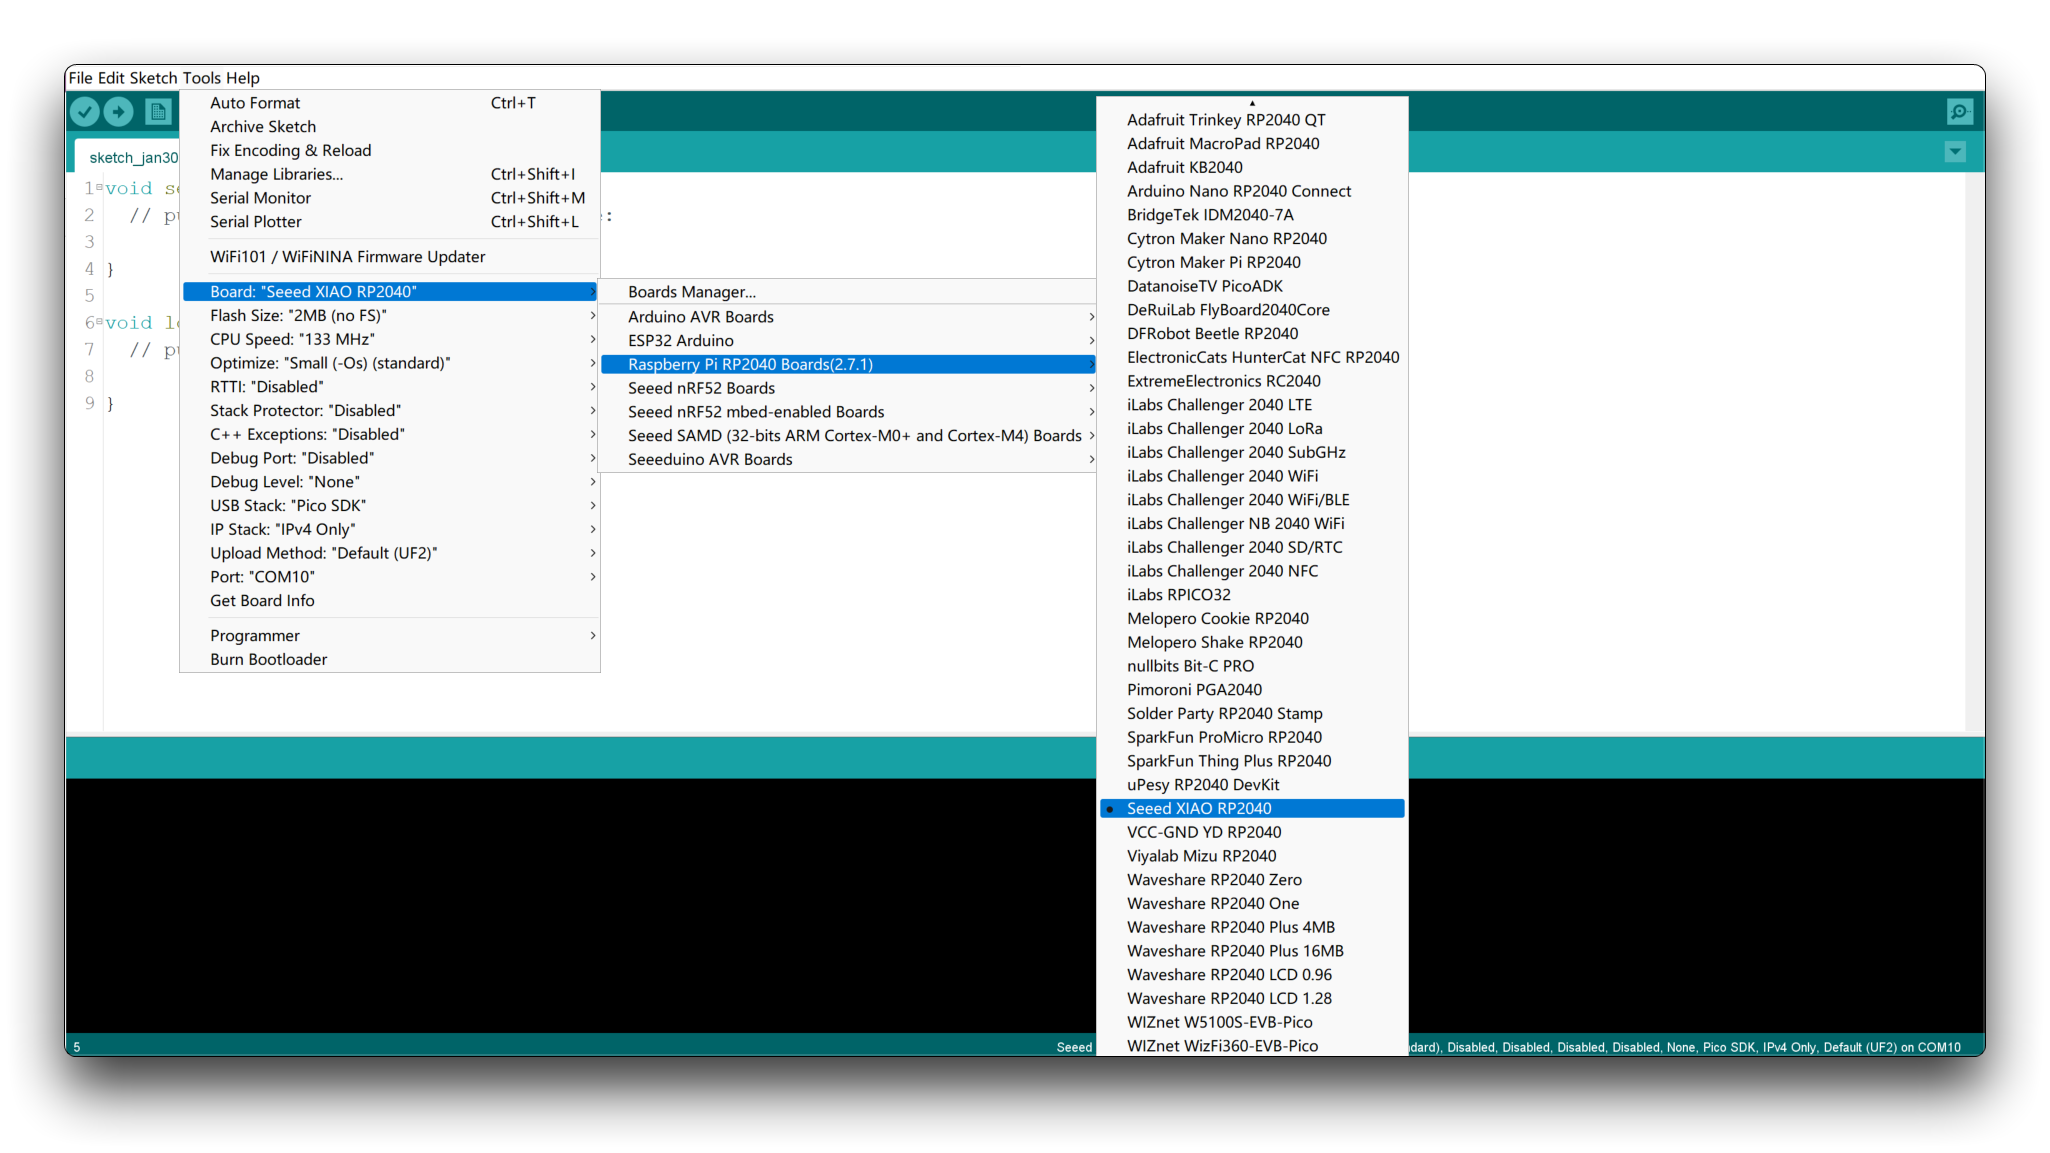The width and height of the screenshot is (2050, 1153).
Task: Open Serial Monitor magnifier icon at top right
Action: point(1959,112)
